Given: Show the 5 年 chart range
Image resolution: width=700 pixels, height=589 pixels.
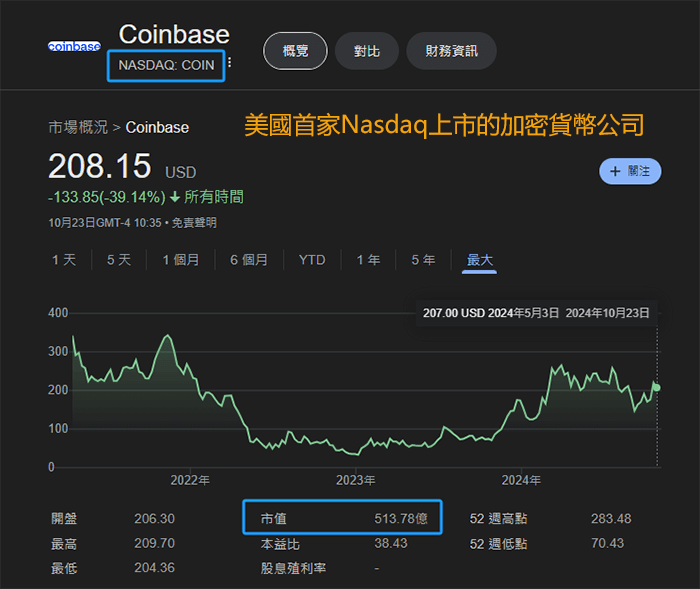Looking at the screenshot, I should pos(423,260).
